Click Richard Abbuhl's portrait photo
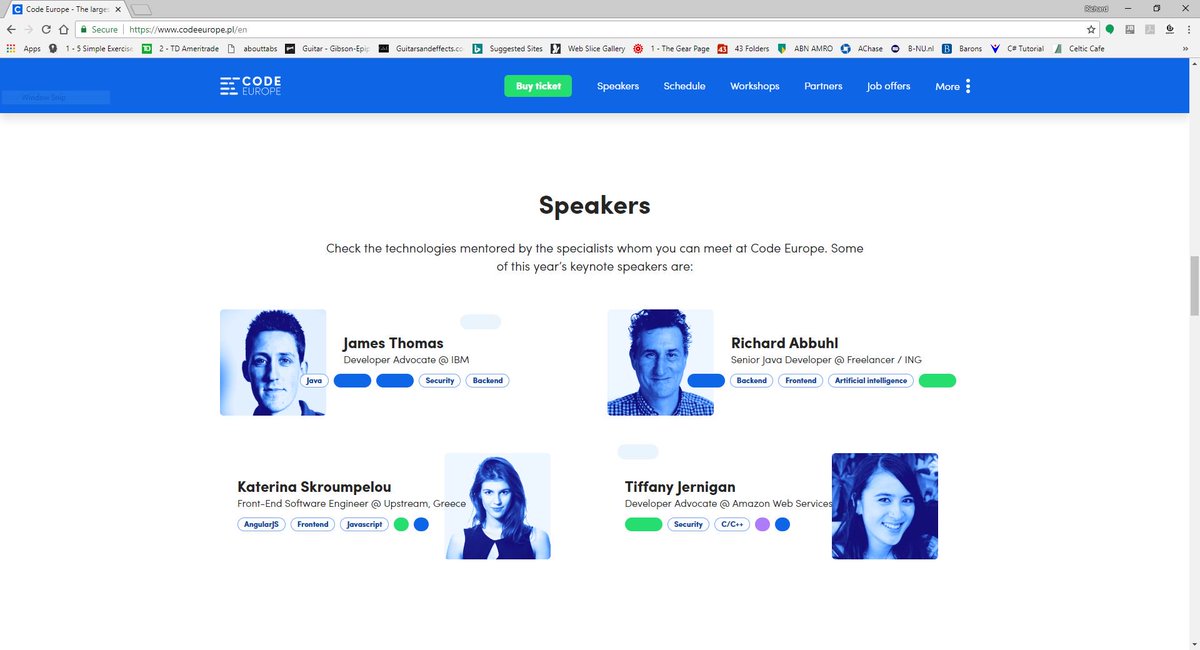 (660, 362)
